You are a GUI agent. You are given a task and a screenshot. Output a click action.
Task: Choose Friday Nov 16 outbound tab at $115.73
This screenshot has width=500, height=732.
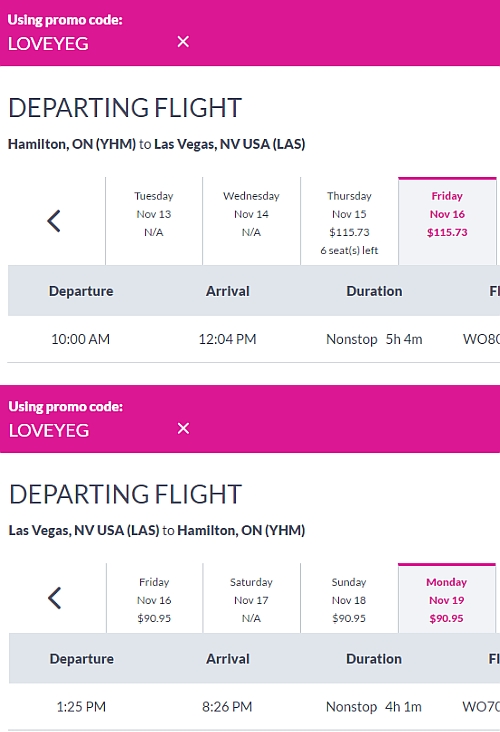pyautogui.click(x=447, y=221)
